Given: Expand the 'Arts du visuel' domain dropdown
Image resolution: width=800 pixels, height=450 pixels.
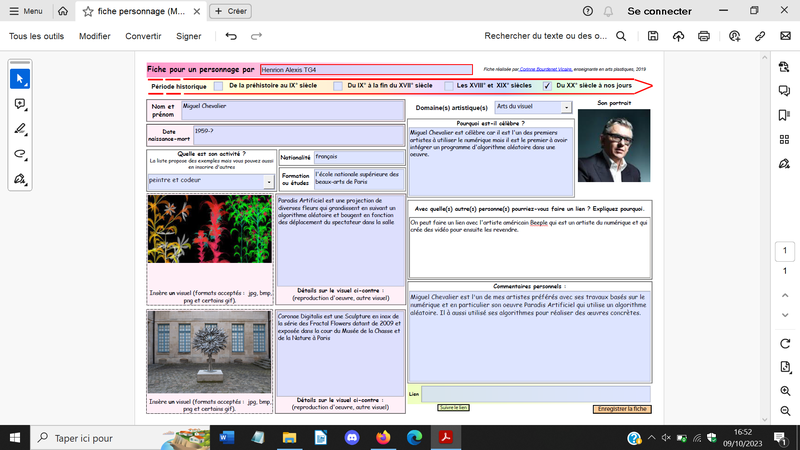Looking at the screenshot, I should (566, 106).
